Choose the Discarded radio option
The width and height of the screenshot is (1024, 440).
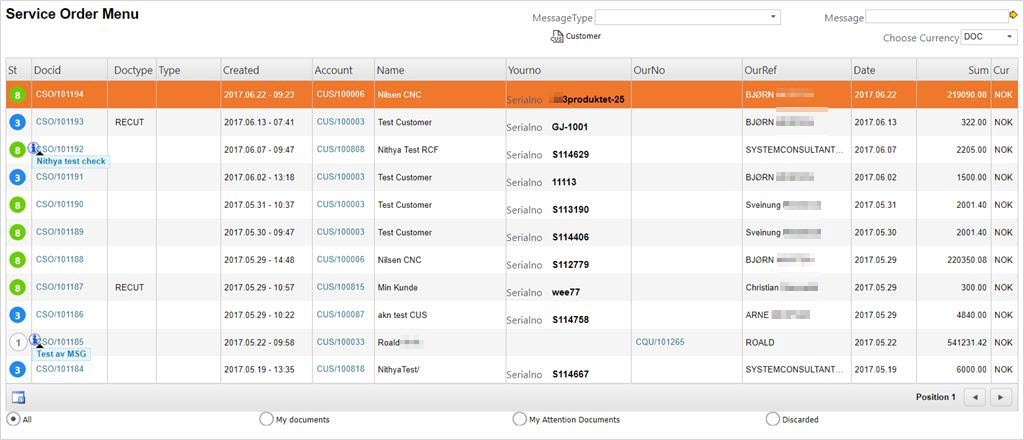point(772,419)
